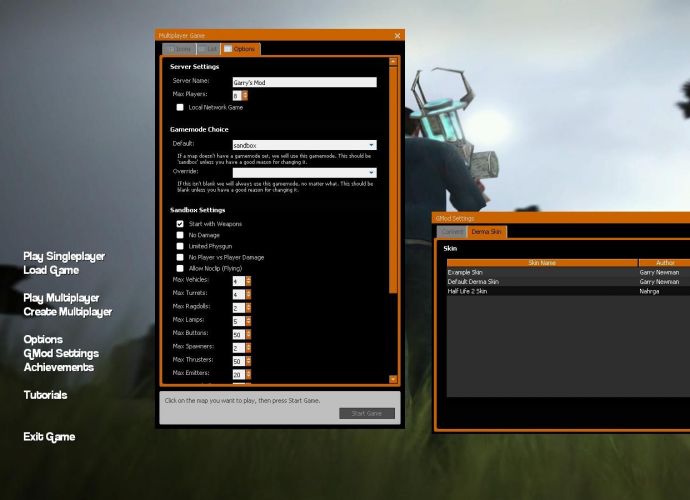Open the Default gamemode dropdown
Image resolution: width=690 pixels, height=500 pixels.
305,145
